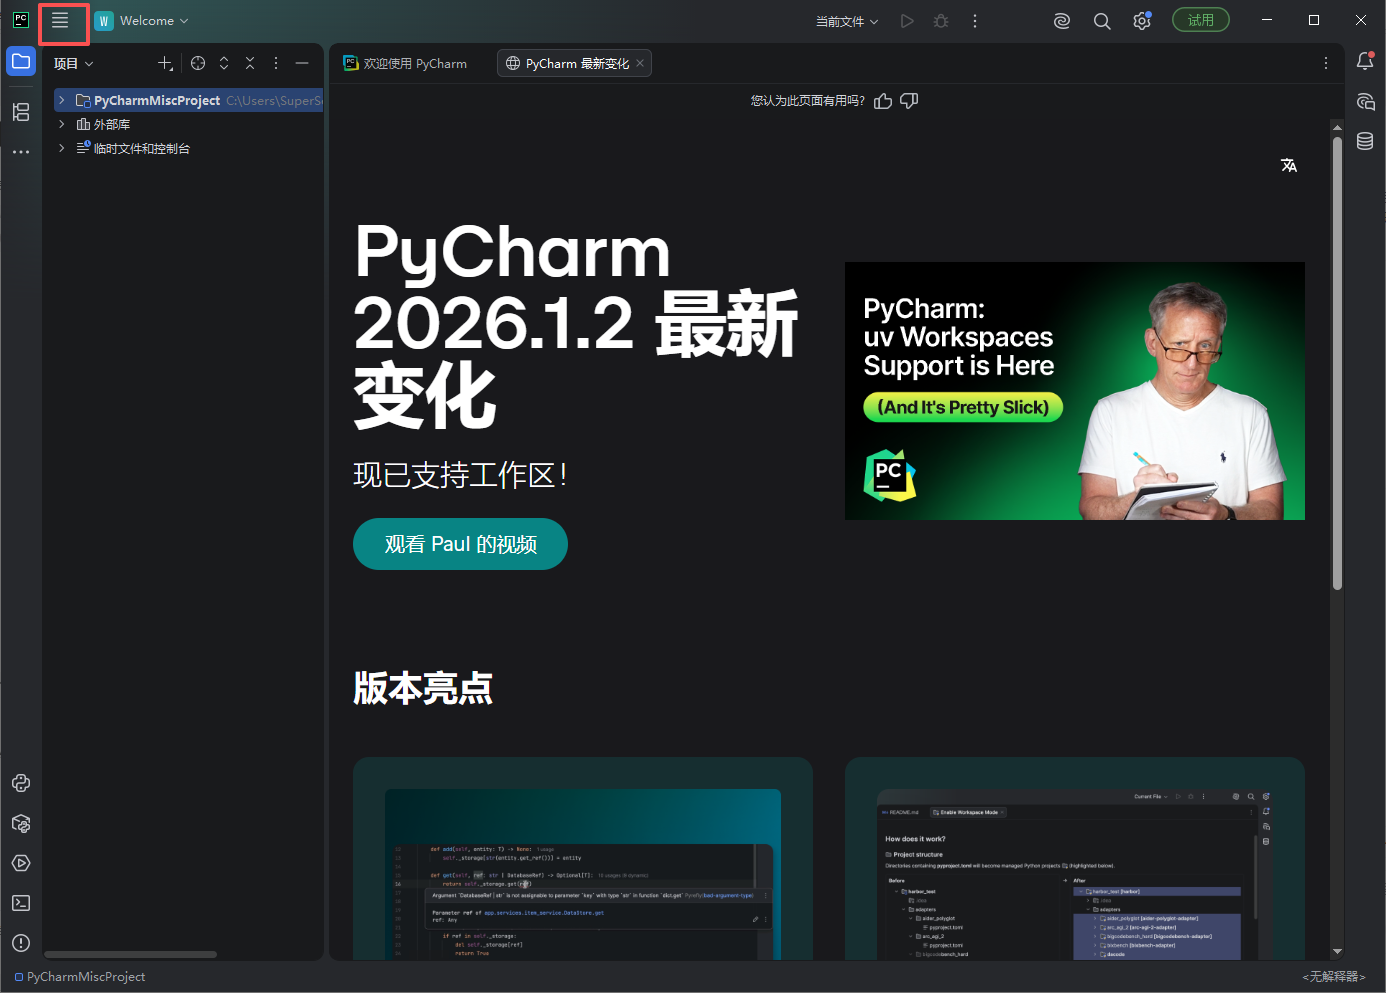Start debugging with the bug icon
The image size is (1386, 993).
(x=941, y=21)
